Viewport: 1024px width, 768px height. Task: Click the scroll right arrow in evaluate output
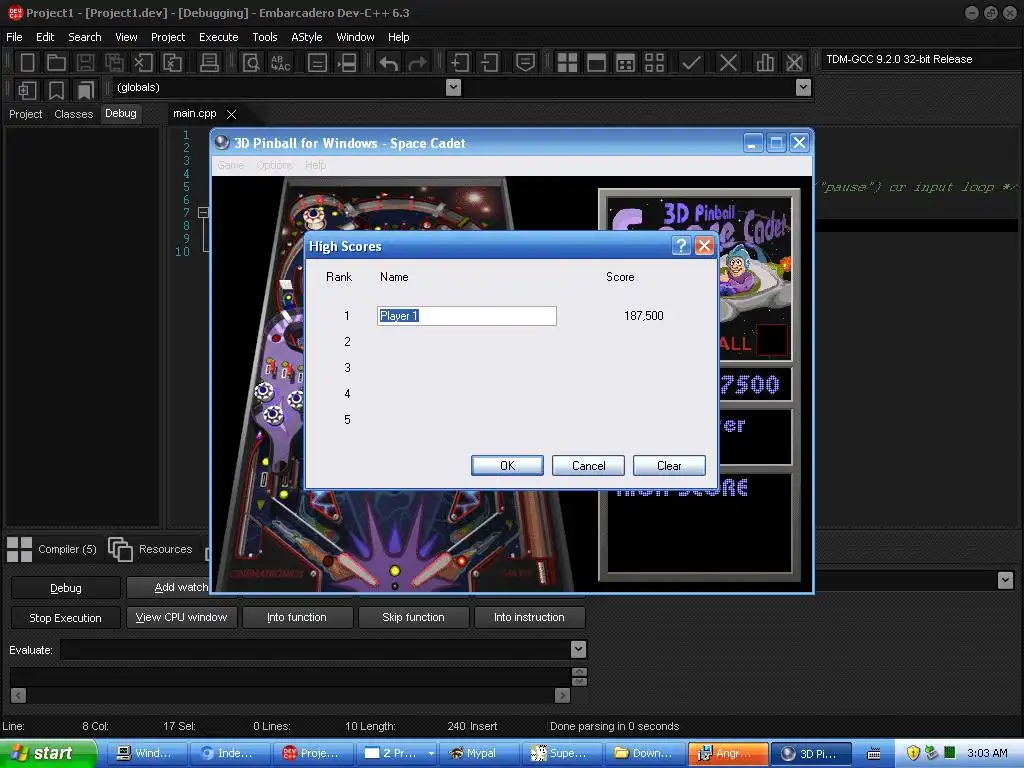[x=562, y=696]
